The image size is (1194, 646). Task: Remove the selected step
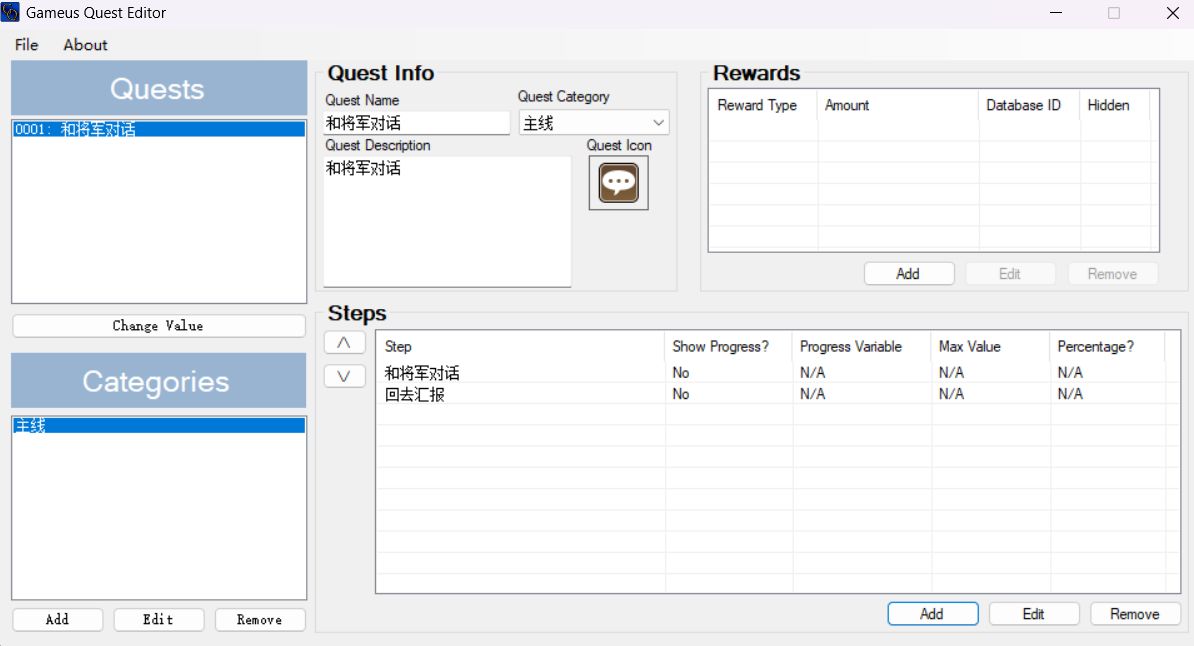click(1135, 614)
